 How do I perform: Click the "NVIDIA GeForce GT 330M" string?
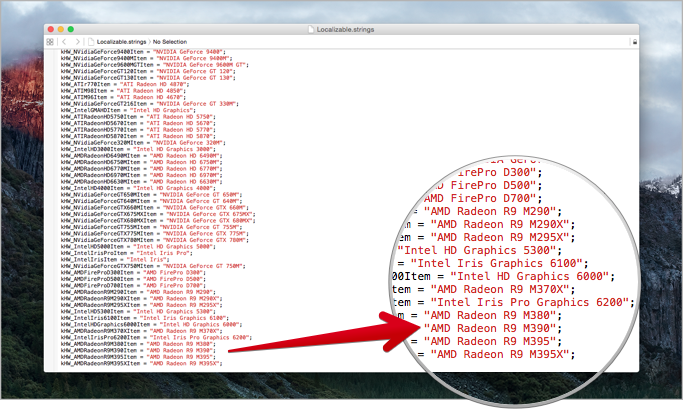[x=196, y=104]
